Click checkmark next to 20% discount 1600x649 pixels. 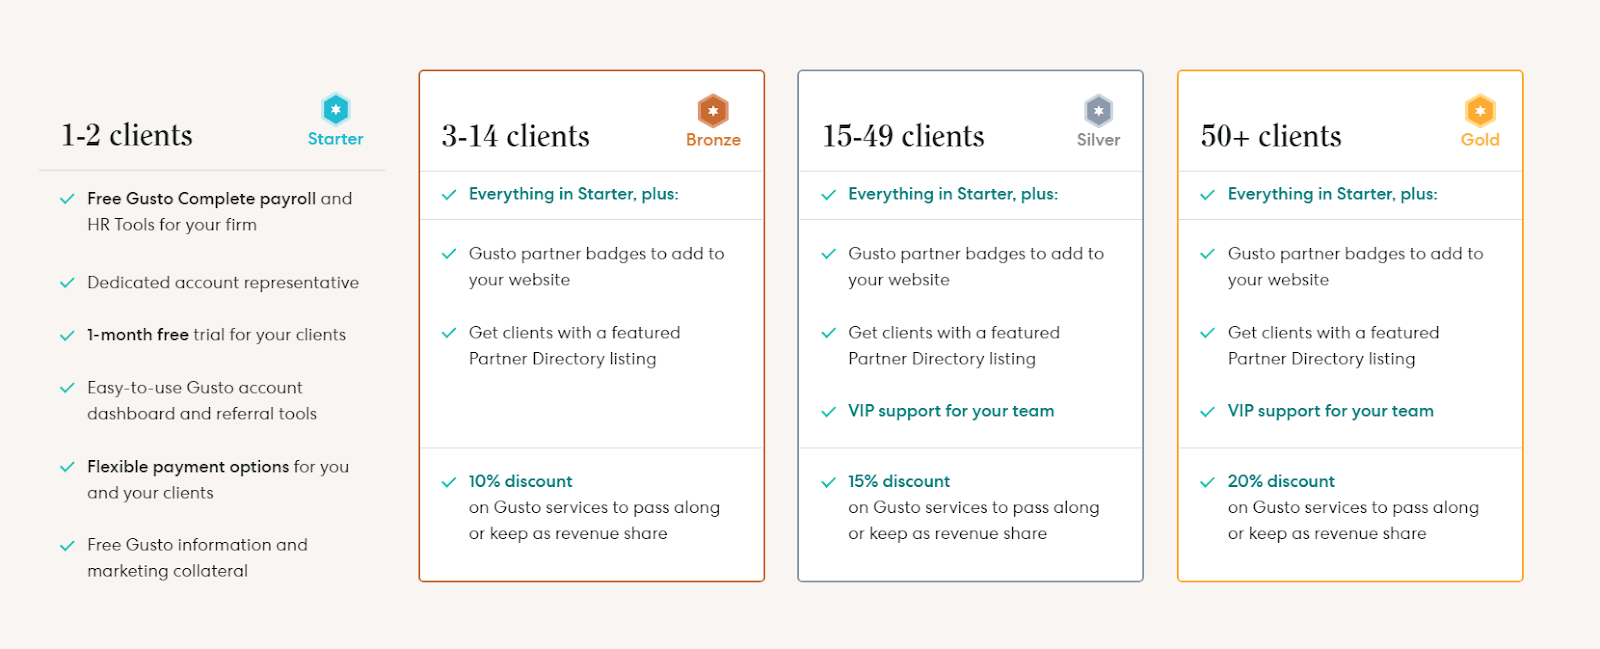(1208, 482)
